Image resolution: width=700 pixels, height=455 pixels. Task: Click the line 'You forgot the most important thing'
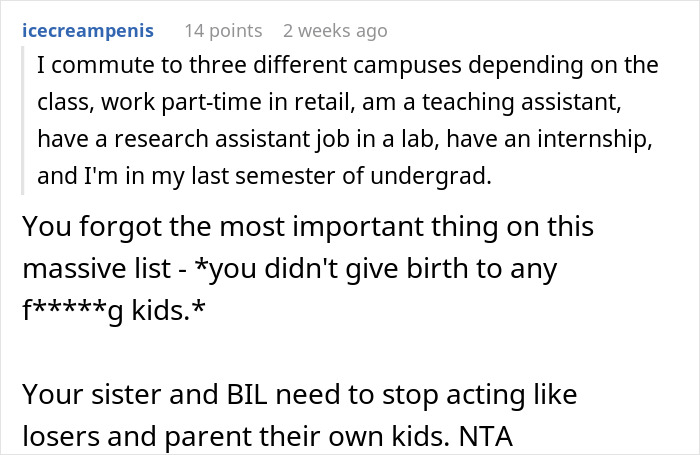[308, 226]
